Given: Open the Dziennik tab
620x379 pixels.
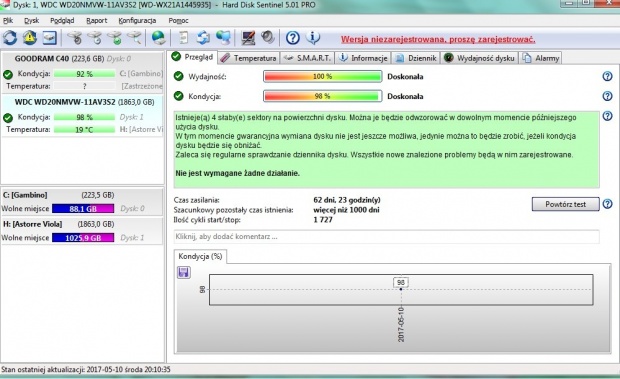Looking at the screenshot, I should pos(416,58).
